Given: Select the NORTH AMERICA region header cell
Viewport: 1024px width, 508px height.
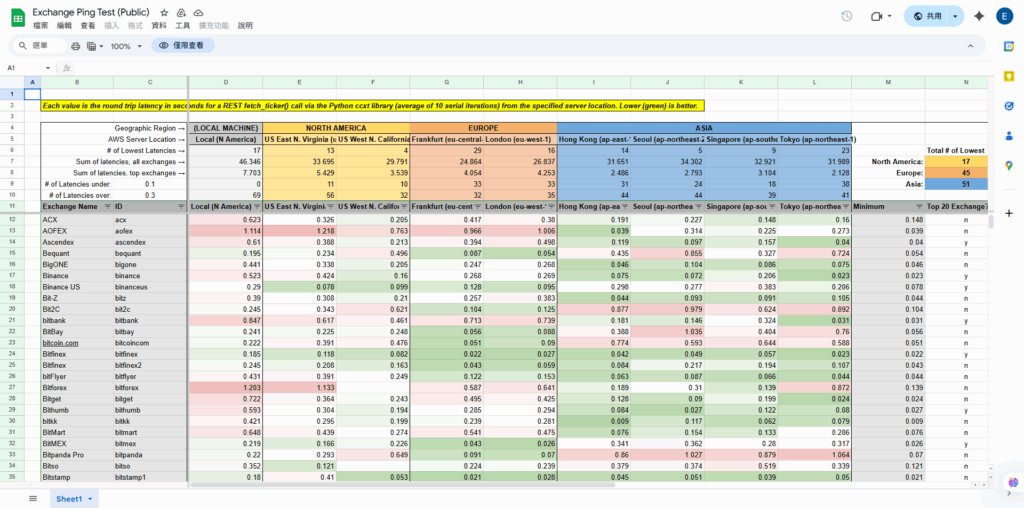Looking at the screenshot, I should pyautogui.click(x=336, y=128).
